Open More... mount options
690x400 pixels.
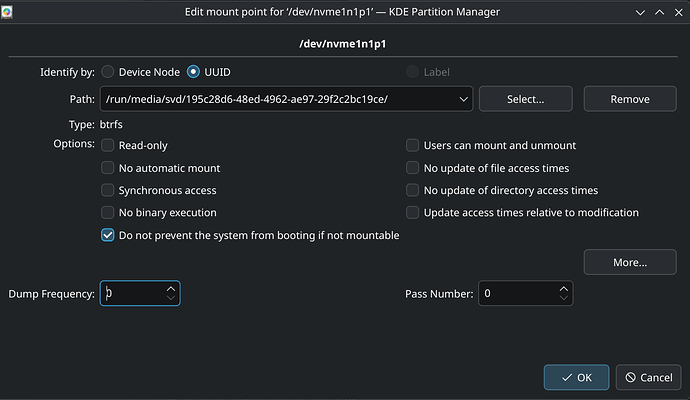[630, 262]
